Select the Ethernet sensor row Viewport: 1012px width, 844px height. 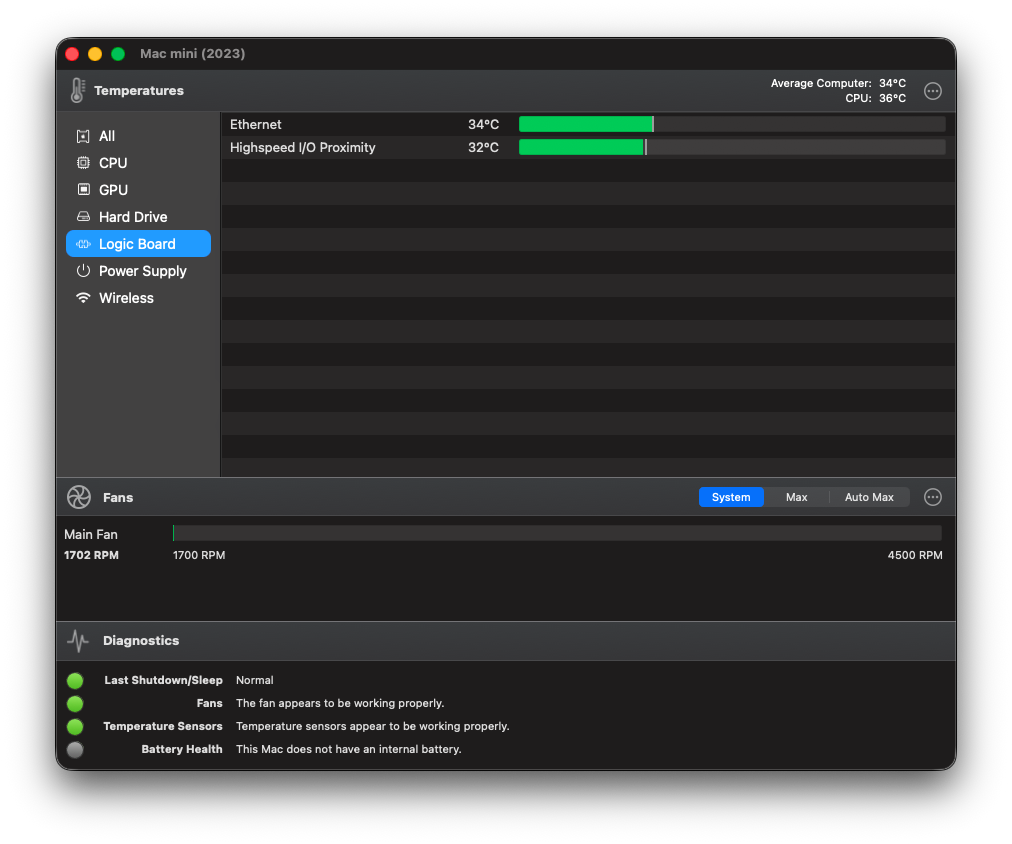coord(588,125)
